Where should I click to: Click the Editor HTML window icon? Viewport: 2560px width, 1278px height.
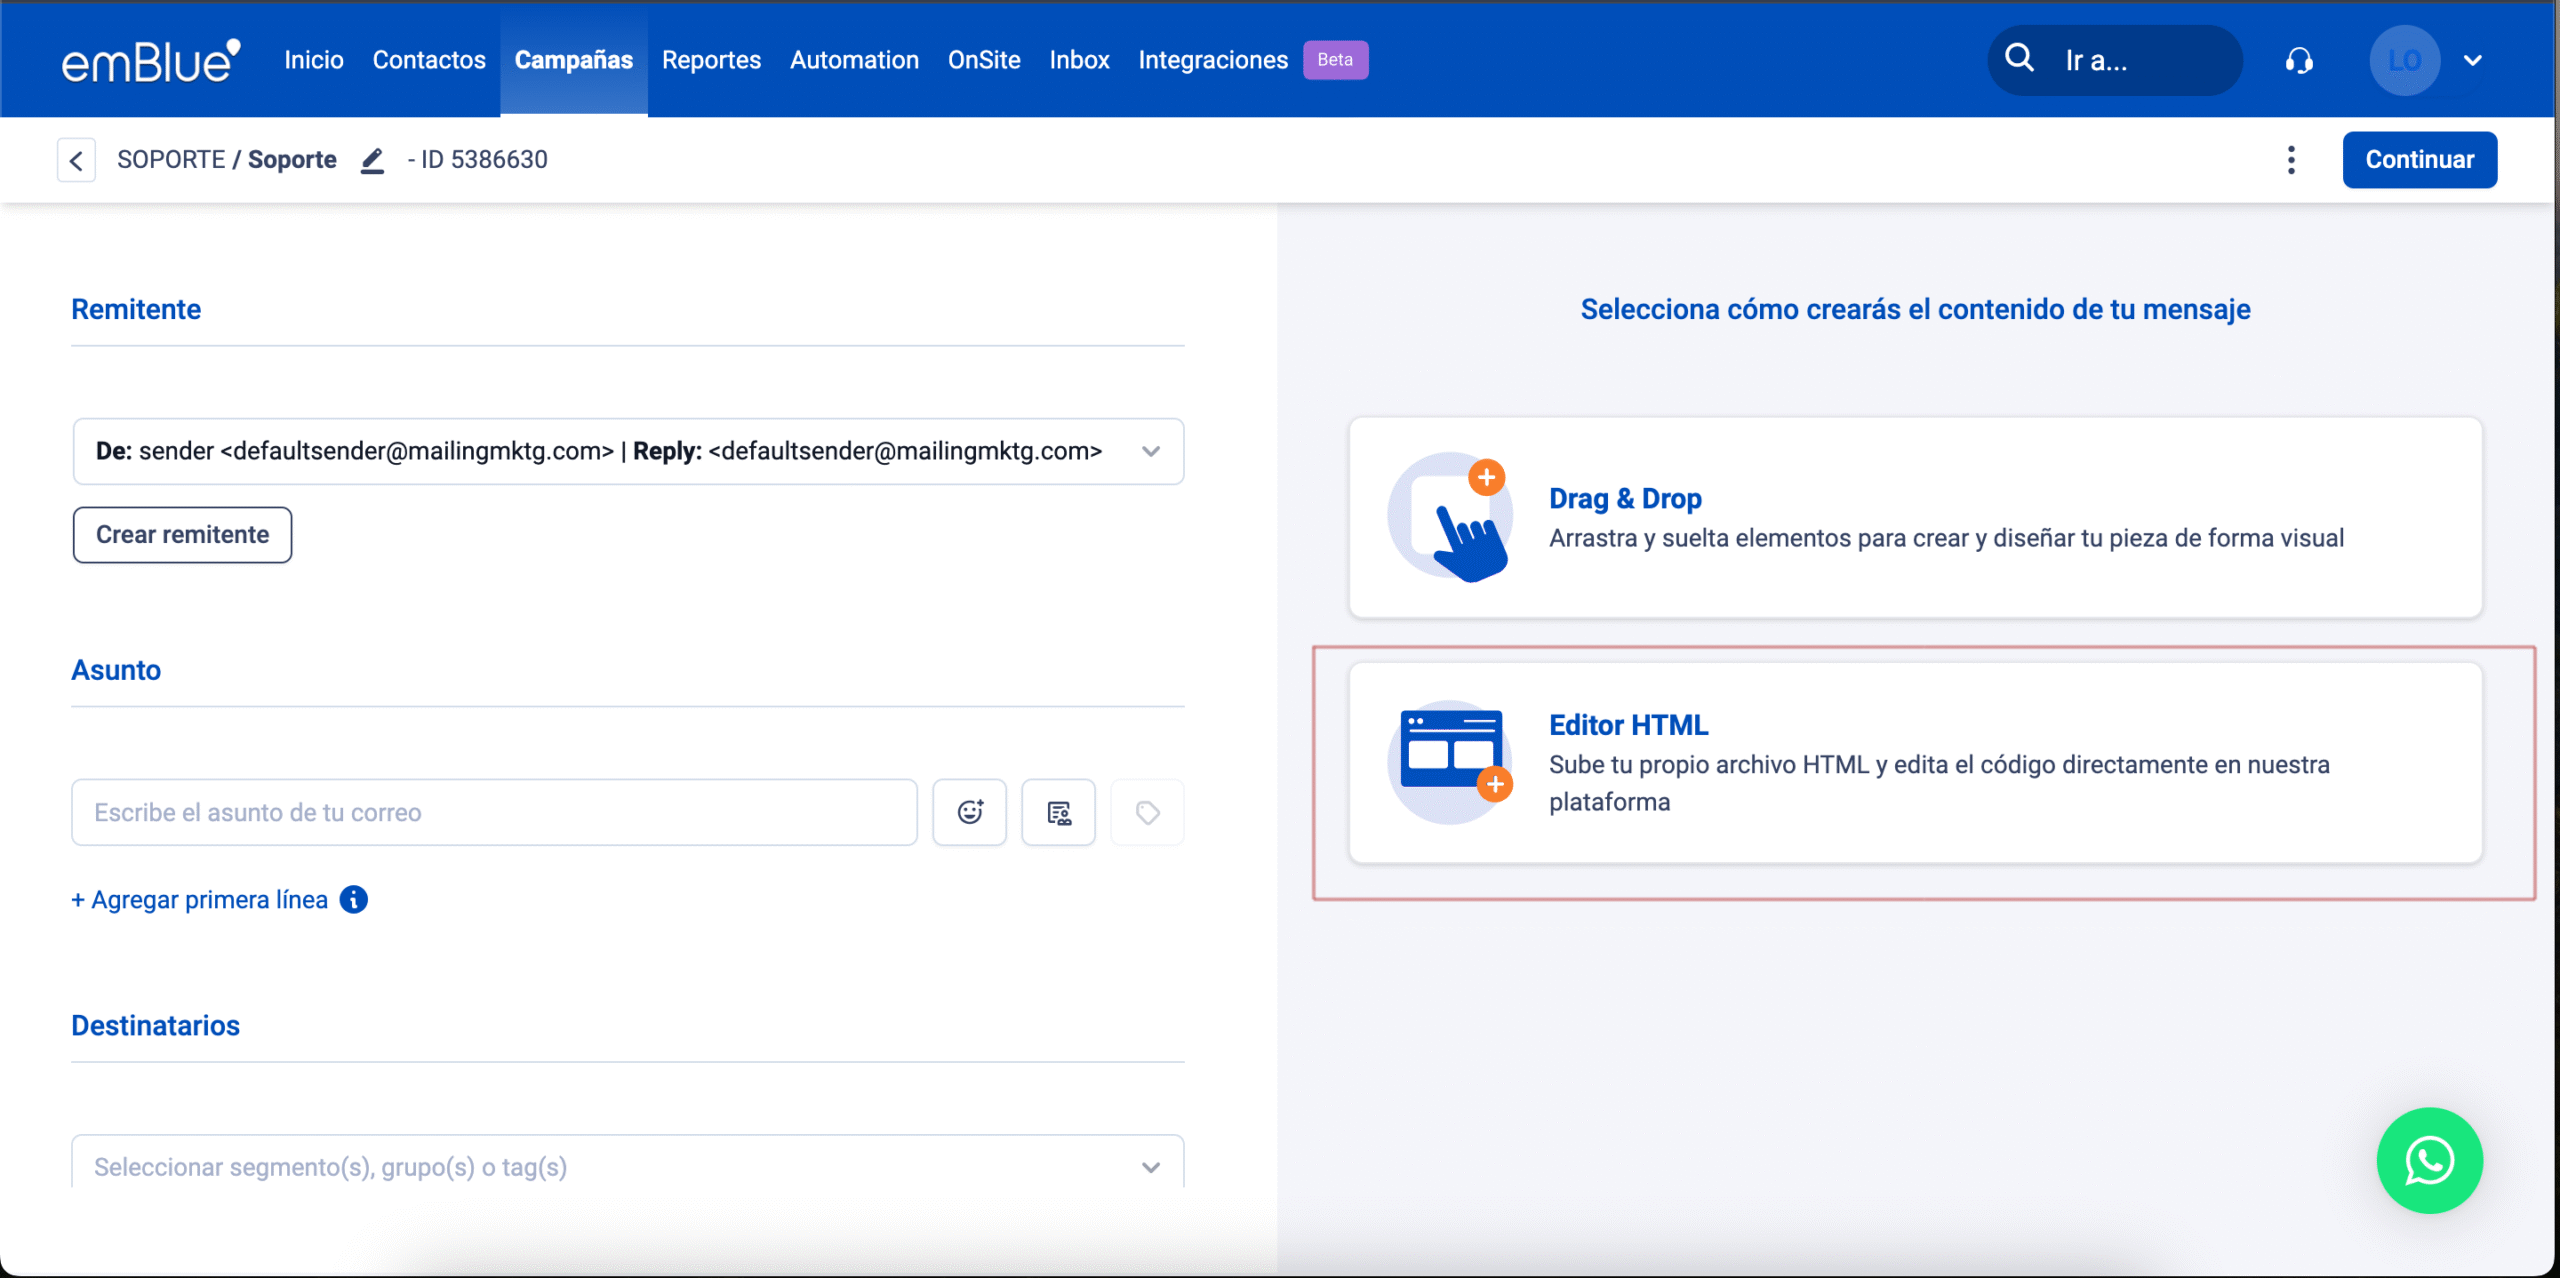1450,762
